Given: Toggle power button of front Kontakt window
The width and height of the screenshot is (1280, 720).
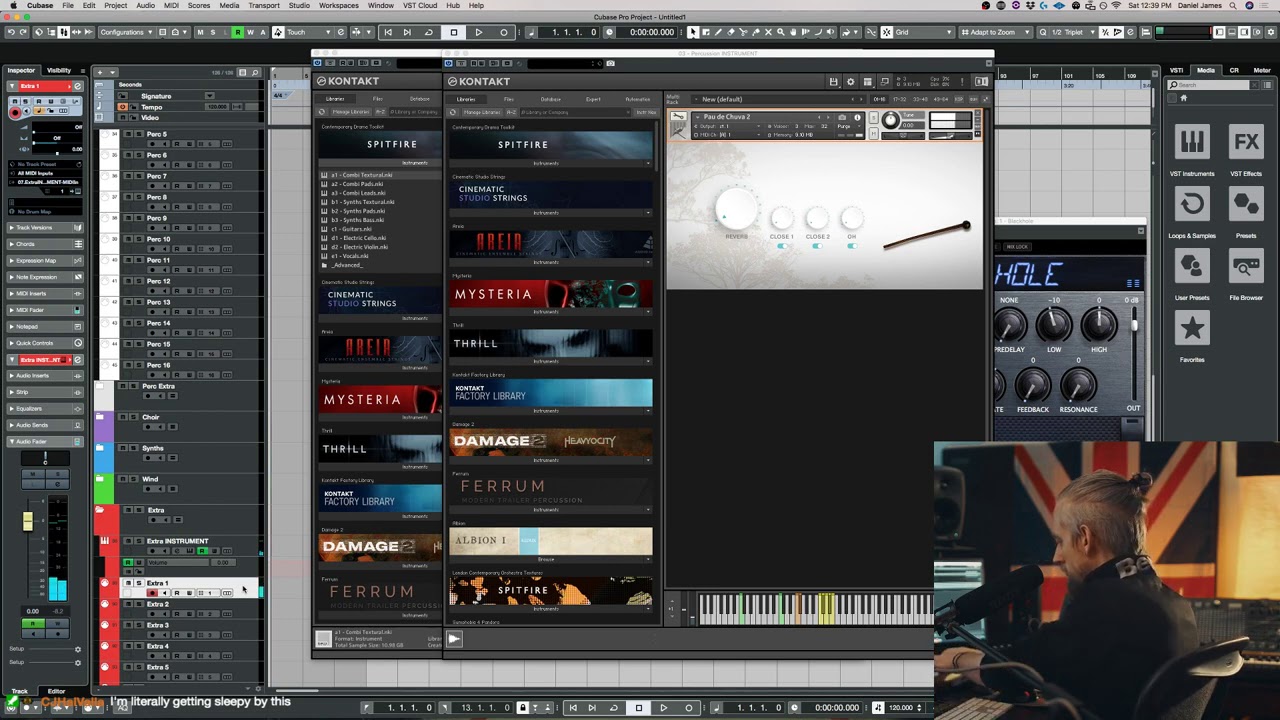Looking at the screenshot, I should click(448, 63).
